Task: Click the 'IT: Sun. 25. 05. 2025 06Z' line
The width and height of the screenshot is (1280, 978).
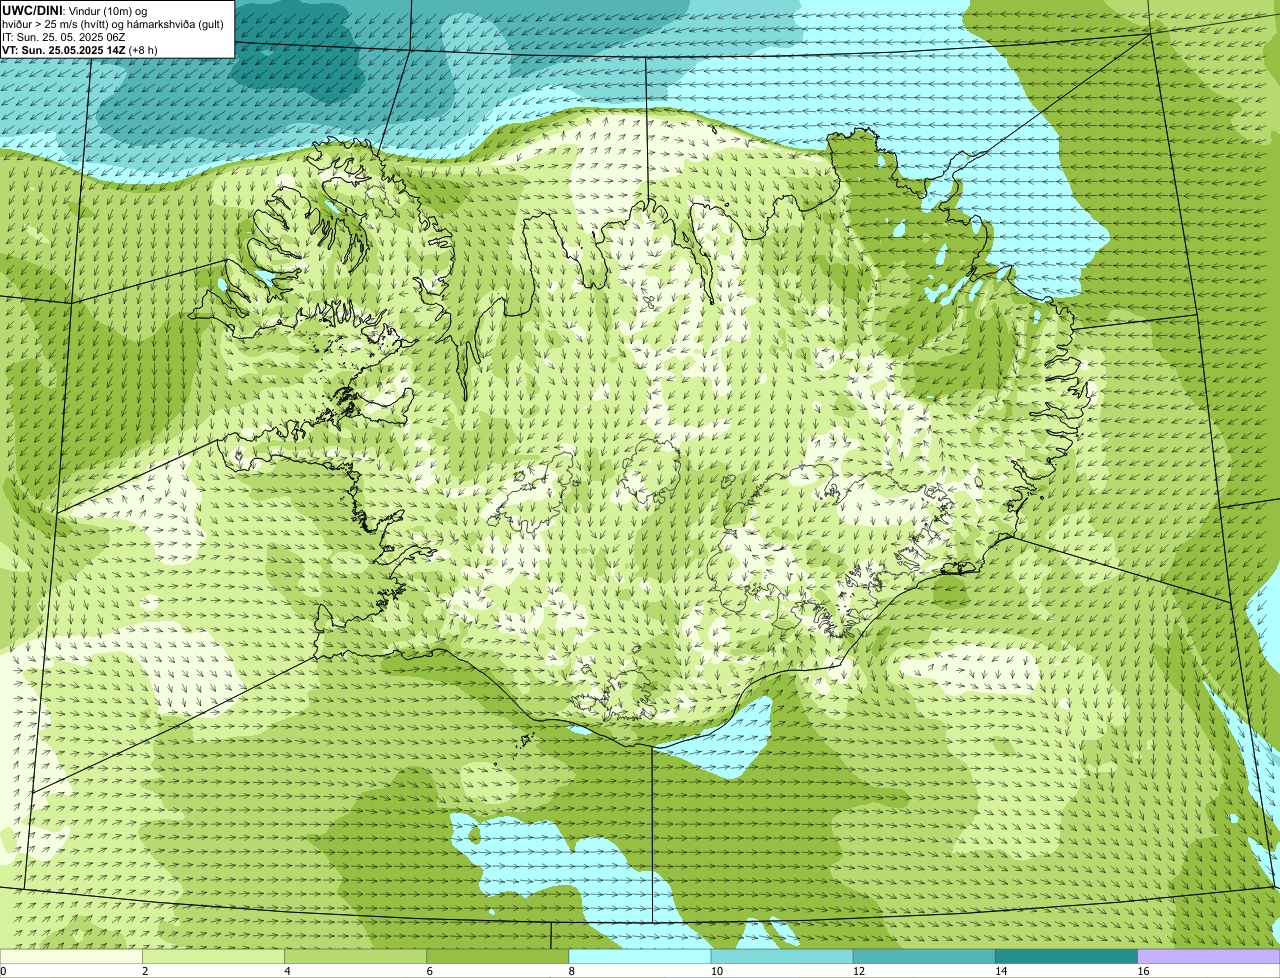Action: pos(64,37)
